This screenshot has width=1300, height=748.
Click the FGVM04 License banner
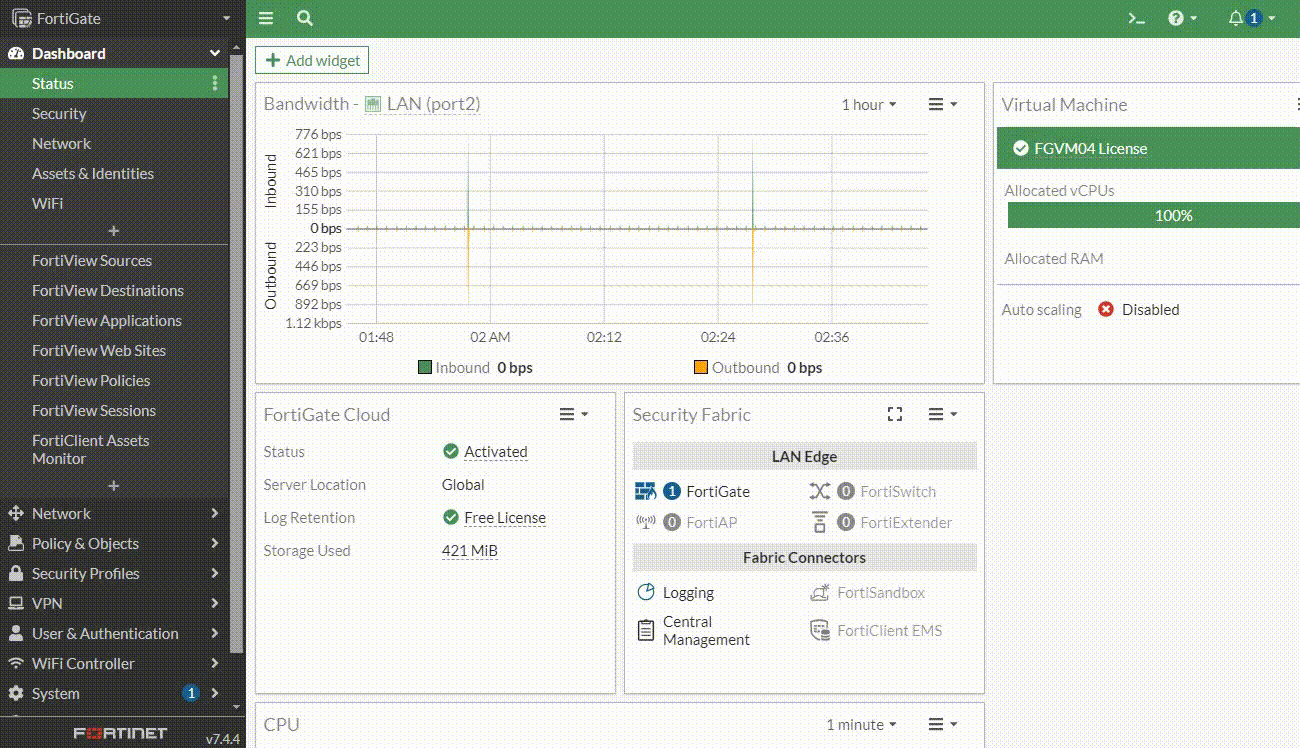[1148, 148]
